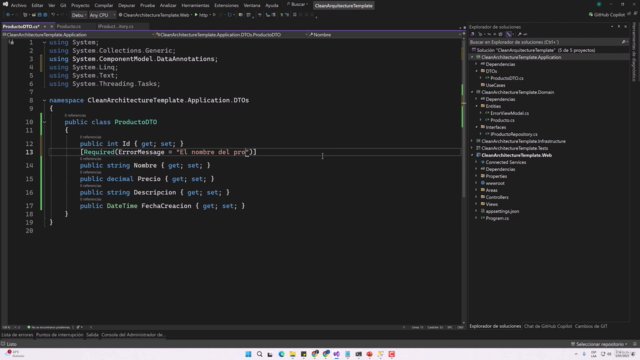Switch to the Producto.cs editor tab

[69, 26]
